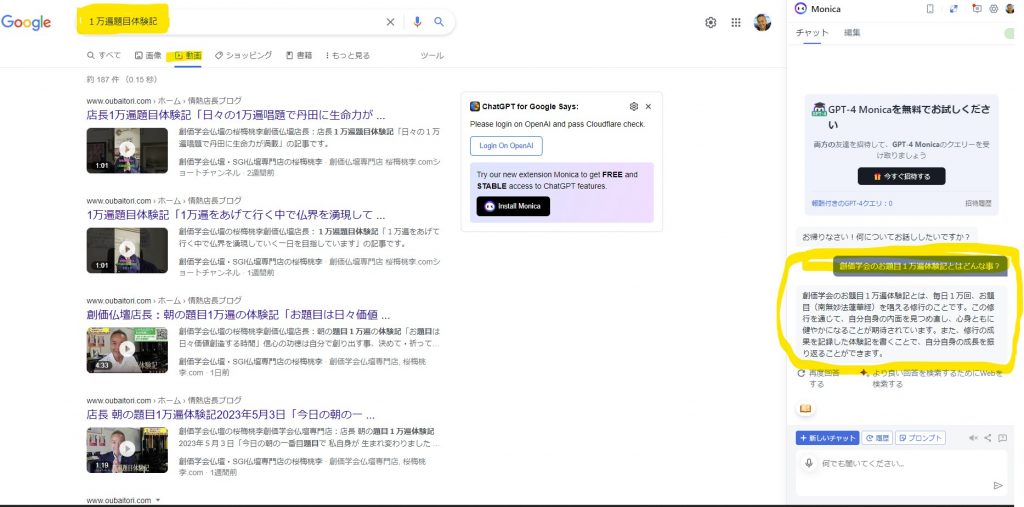Click the magnifier search icon in the search bar
Viewport: 1024px width, 507px height.
438,22
